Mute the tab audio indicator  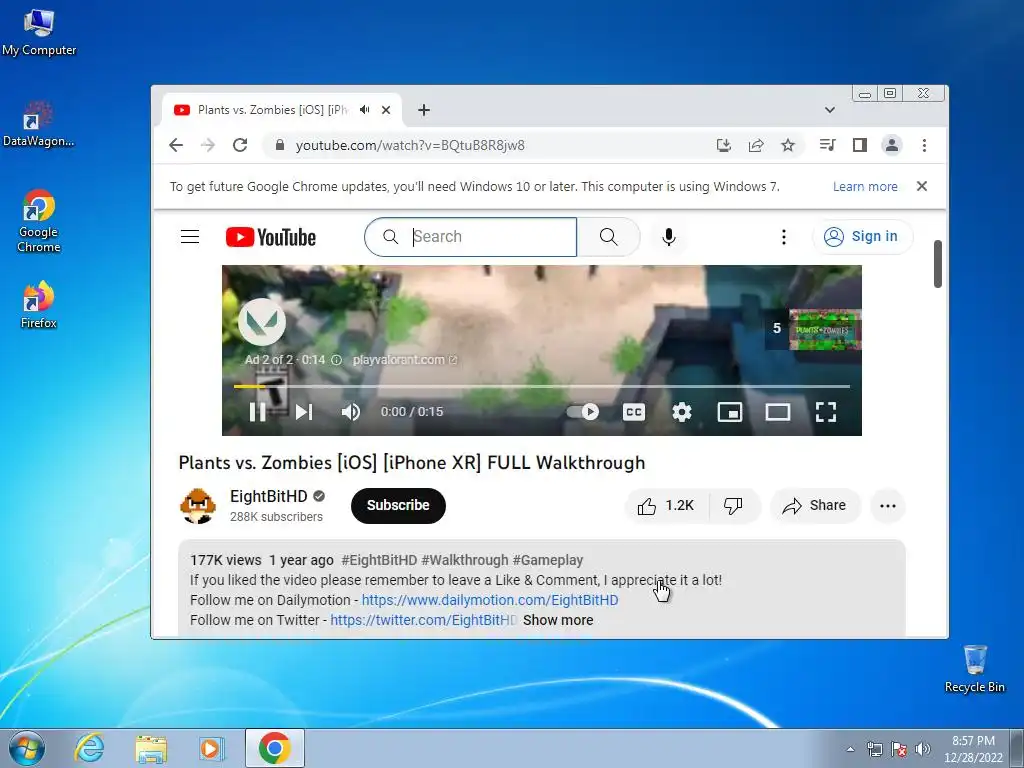365,110
